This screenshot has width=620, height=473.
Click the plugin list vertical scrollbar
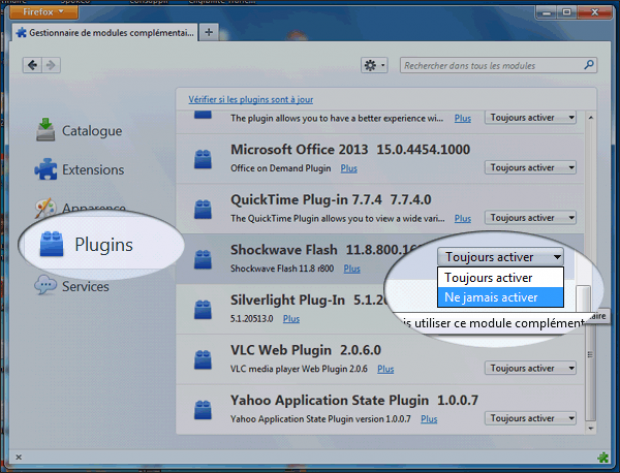tap(590, 273)
